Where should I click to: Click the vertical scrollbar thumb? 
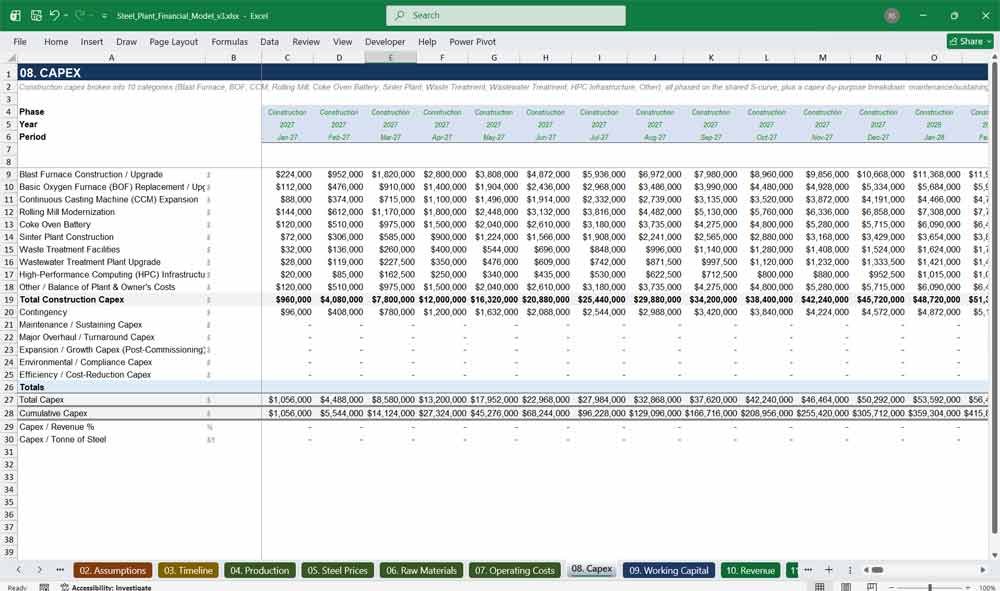tap(994, 298)
